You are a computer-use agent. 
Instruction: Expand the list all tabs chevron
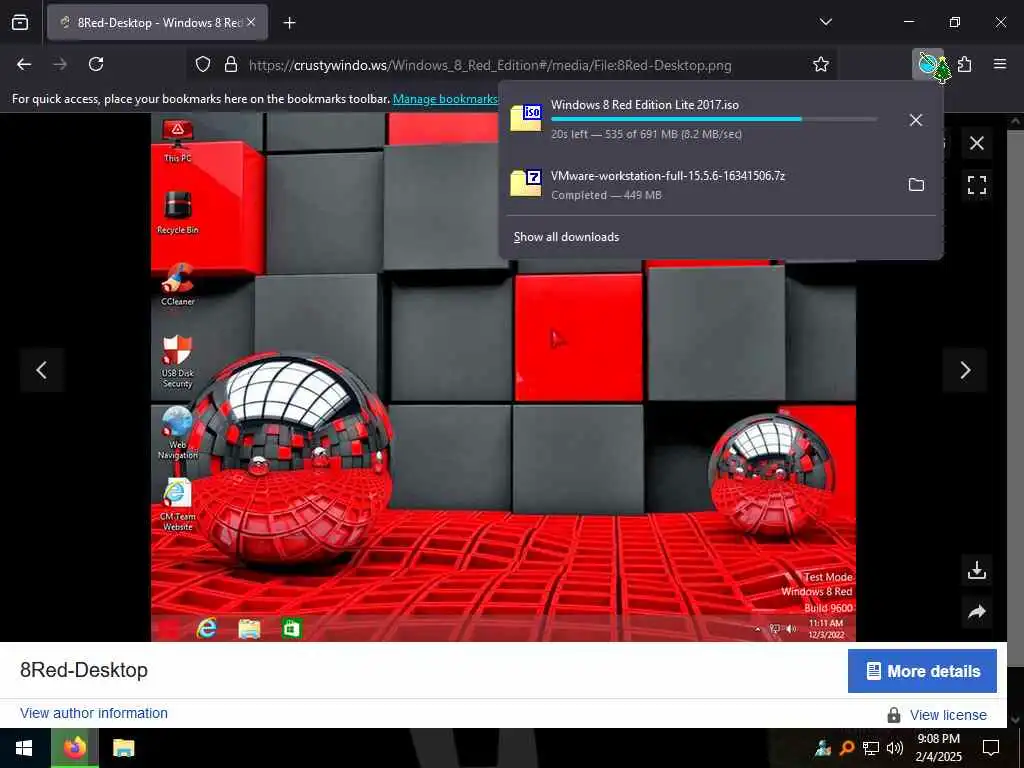pyautogui.click(x=825, y=22)
